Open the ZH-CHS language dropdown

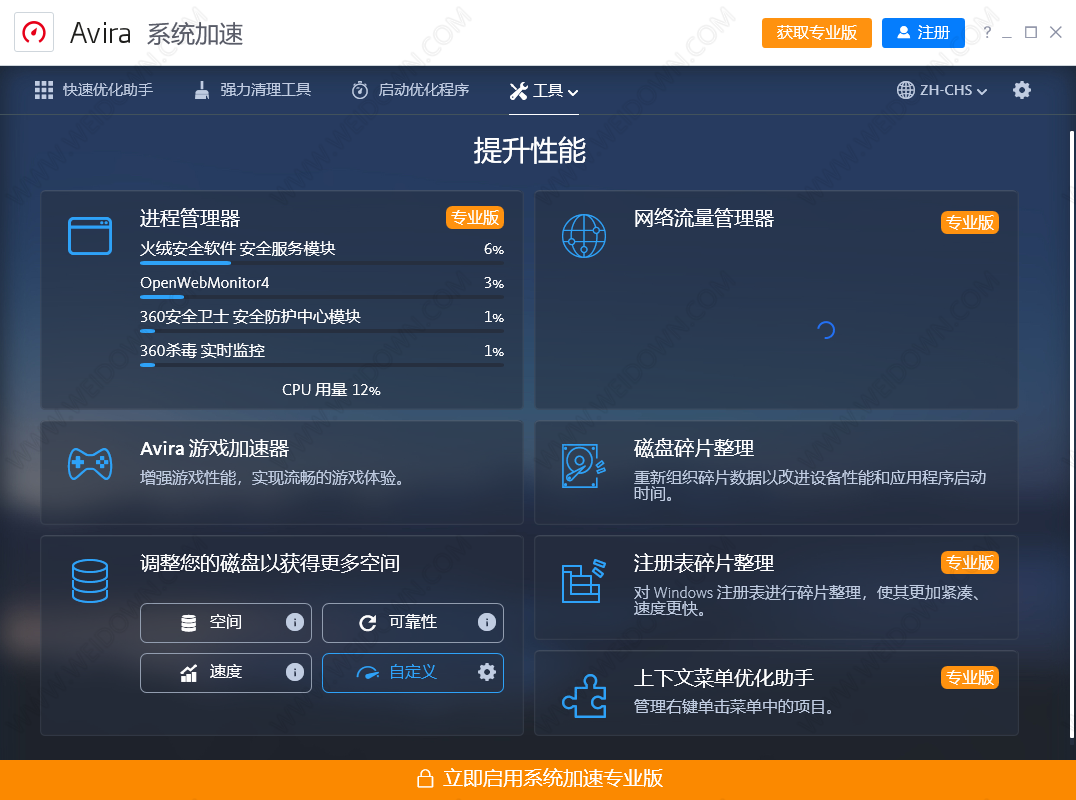942,90
